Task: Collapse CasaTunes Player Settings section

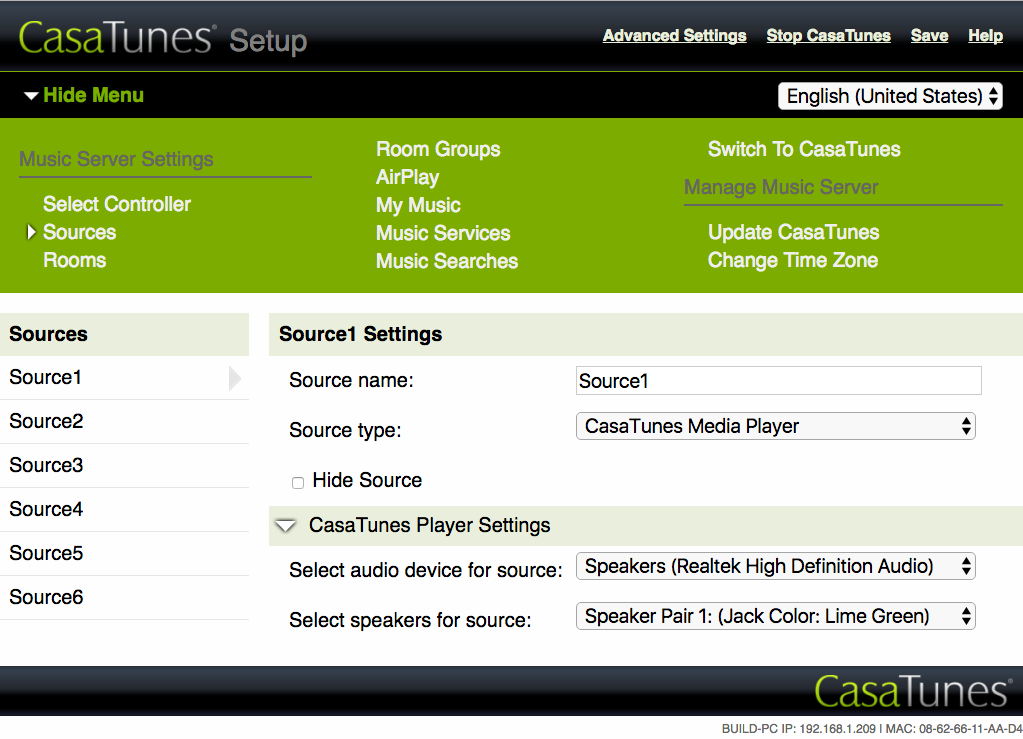Action: [x=287, y=525]
